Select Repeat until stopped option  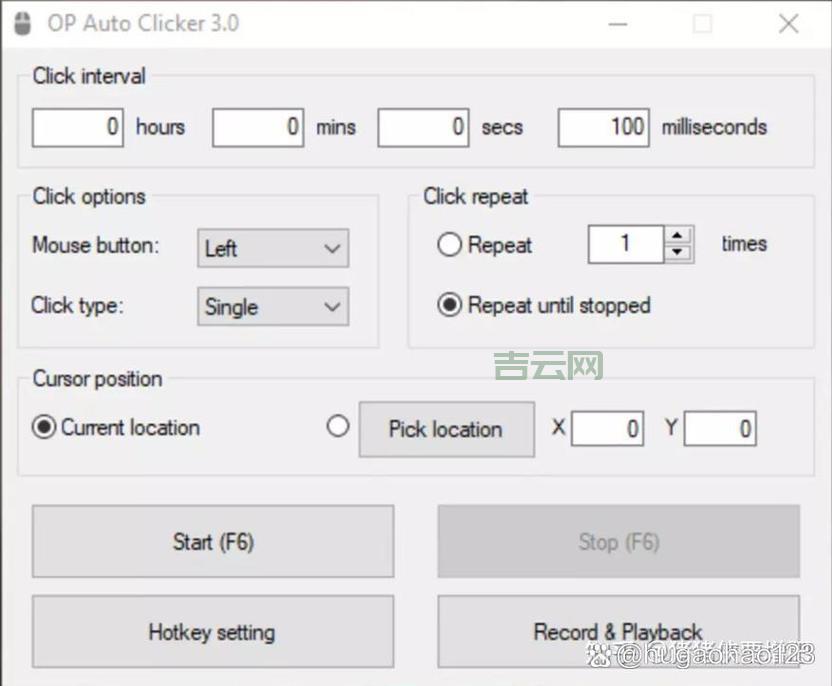point(450,305)
